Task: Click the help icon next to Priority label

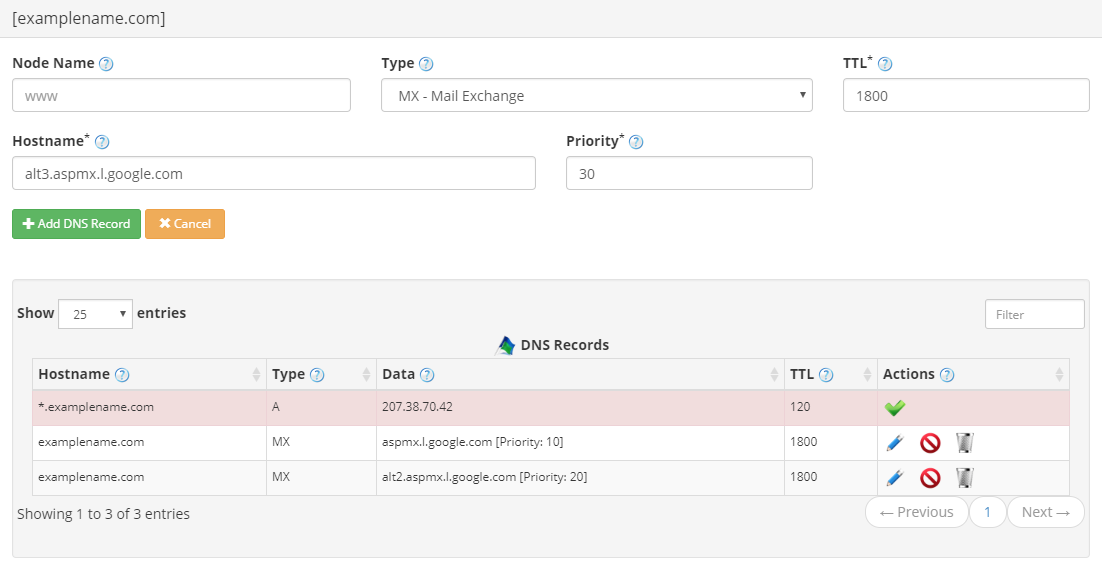Action: pos(636,142)
